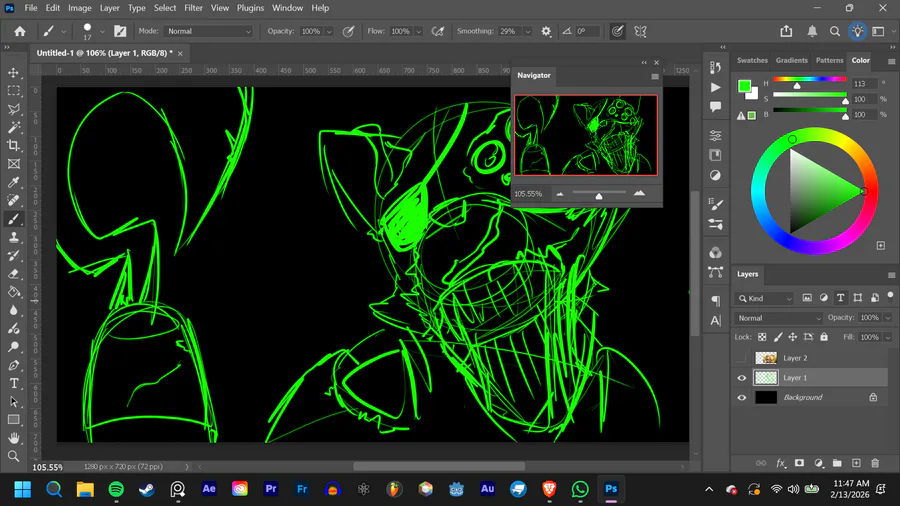Click the Layer 1 name label
Image resolution: width=900 pixels, height=506 pixels.
coord(795,378)
